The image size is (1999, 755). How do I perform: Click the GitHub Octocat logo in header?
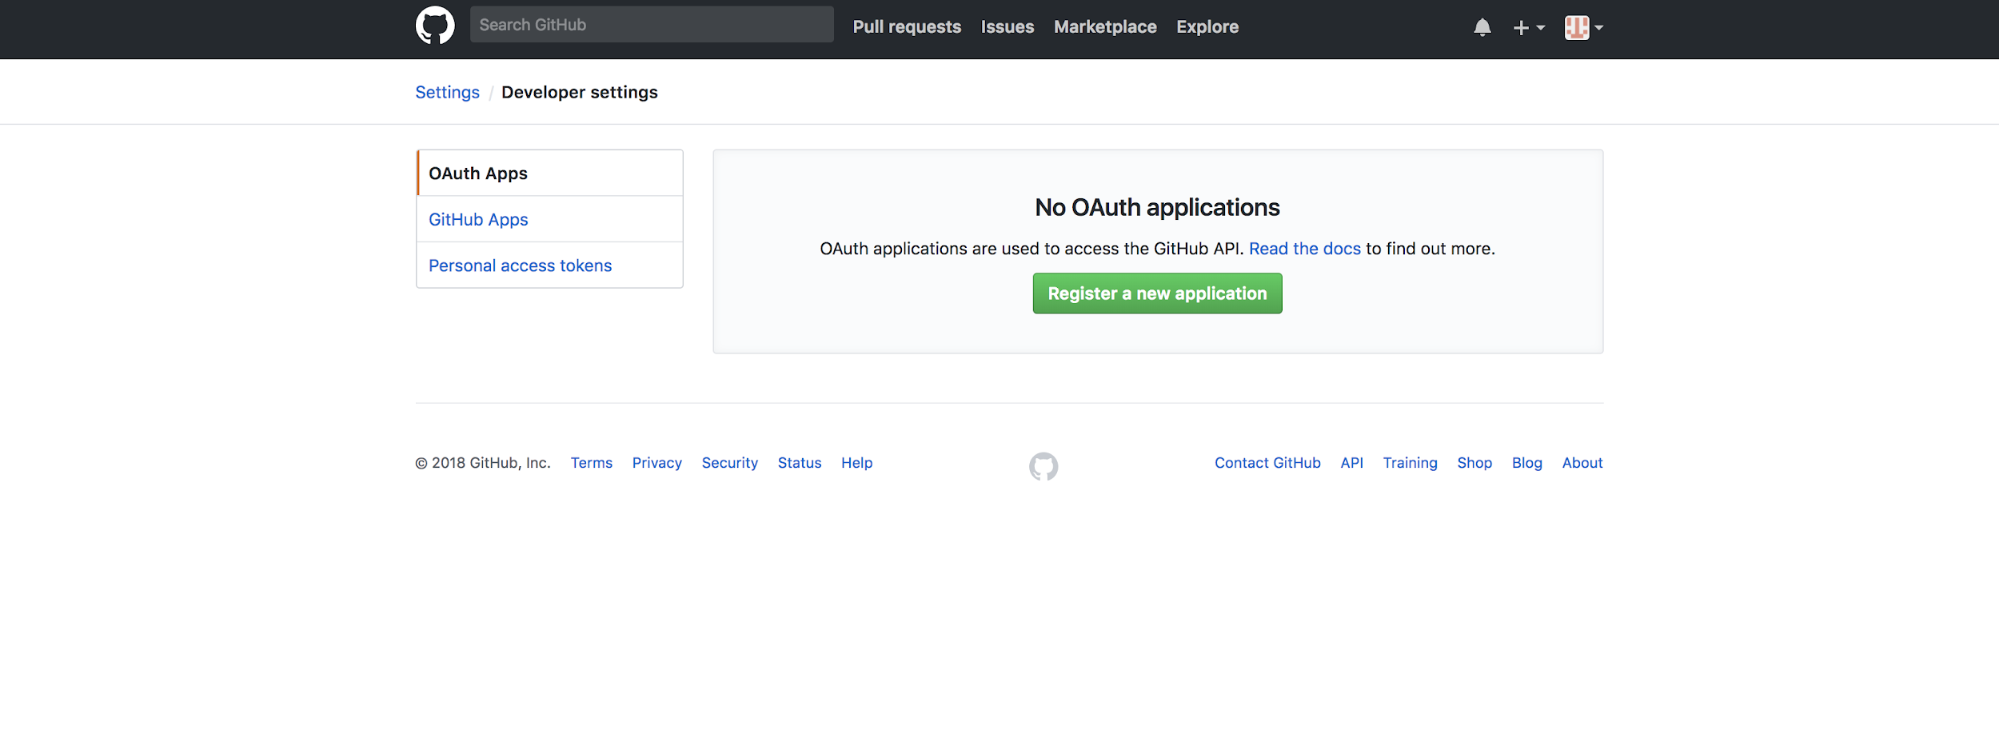(435, 26)
